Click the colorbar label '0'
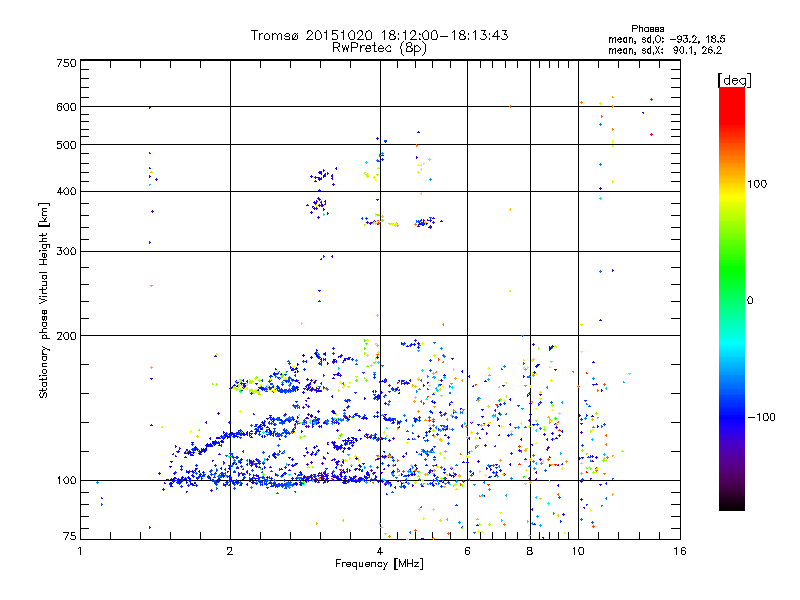The height and width of the screenshot is (600, 800). pos(750,300)
